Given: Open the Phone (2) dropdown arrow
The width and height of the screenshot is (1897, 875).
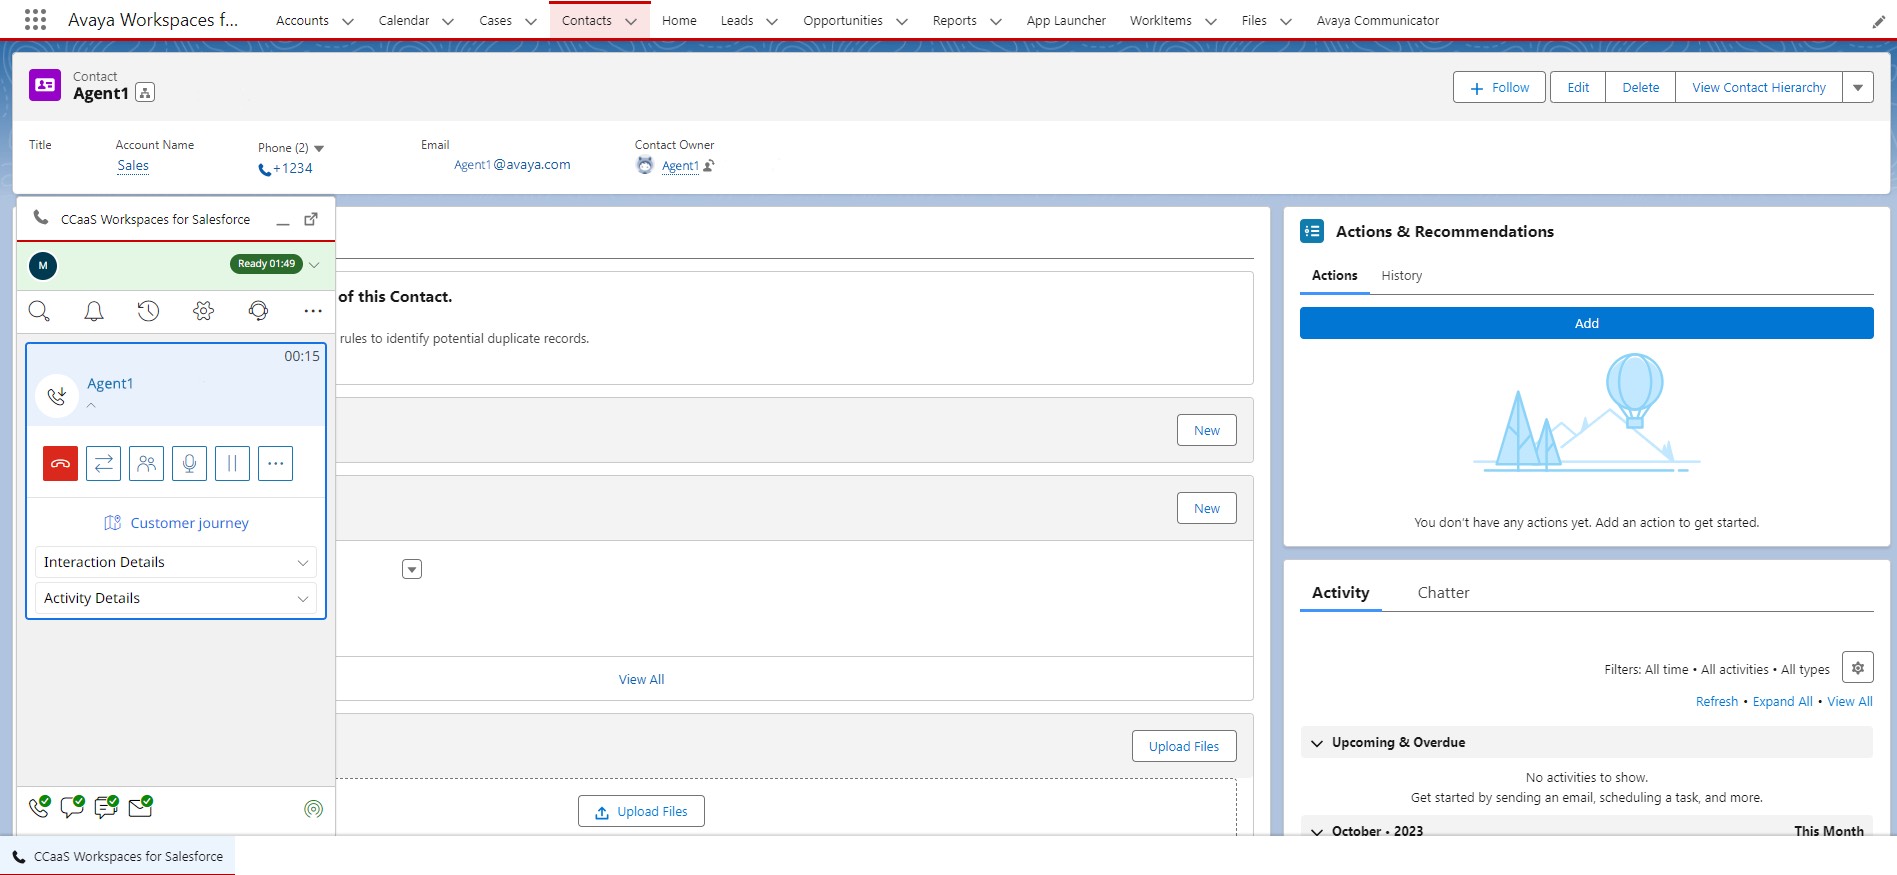Looking at the screenshot, I should (319, 148).
